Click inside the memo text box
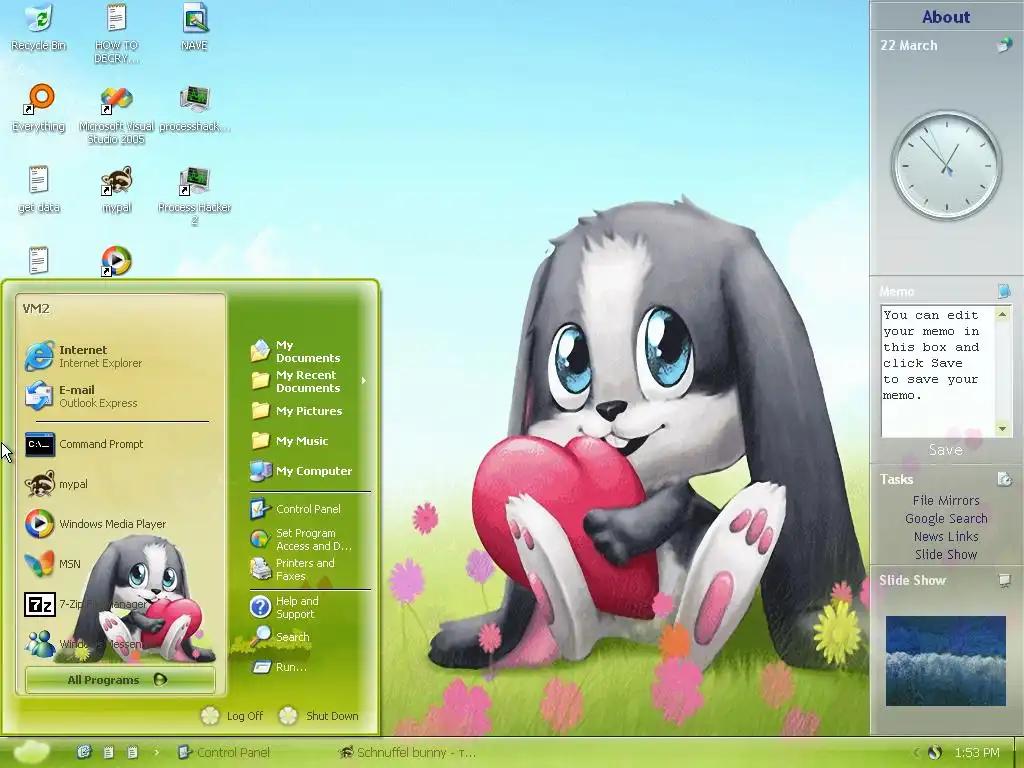This screenshot has width=1024, height=768. pyautogui.click(x=937, y=371)
